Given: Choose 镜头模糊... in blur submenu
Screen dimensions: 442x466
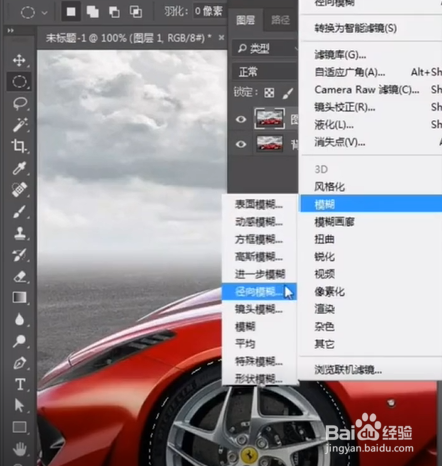Looking at the screenshot, I should pos(259,309).
